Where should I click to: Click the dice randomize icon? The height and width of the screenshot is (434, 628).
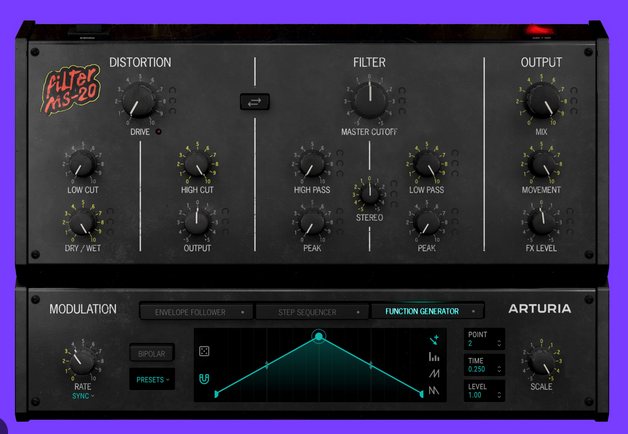coord(204,351)
